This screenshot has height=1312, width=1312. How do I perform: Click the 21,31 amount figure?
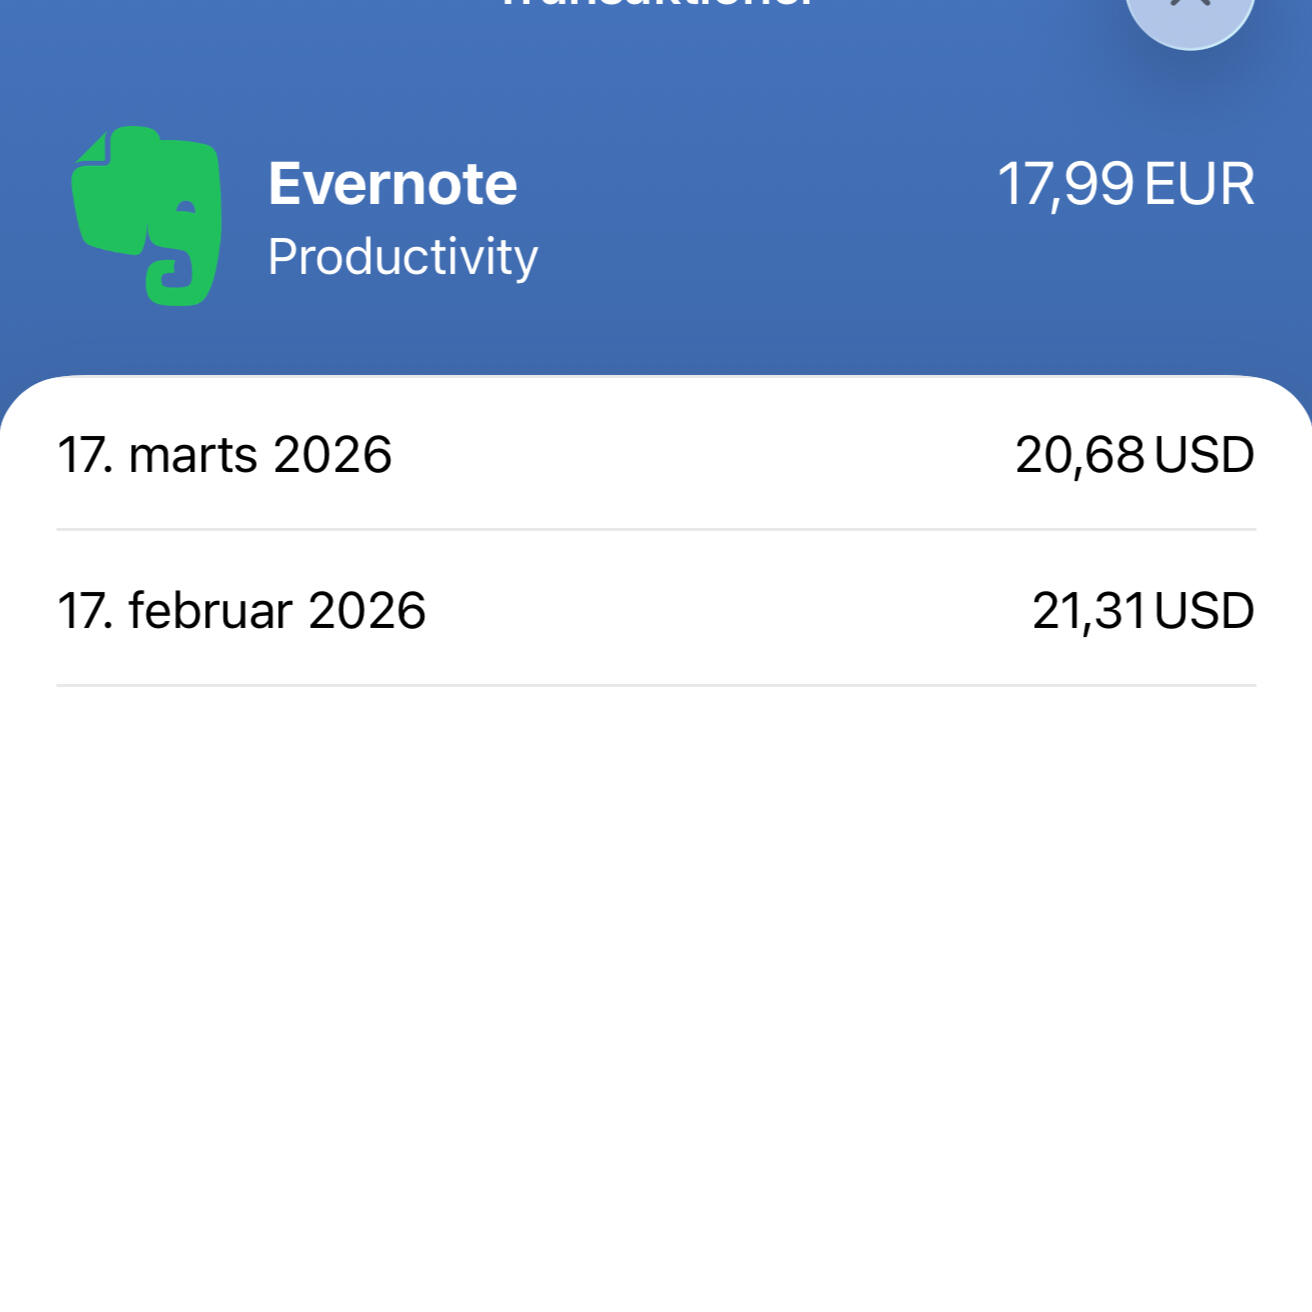pyautogui.click(x=1088, y=611)
